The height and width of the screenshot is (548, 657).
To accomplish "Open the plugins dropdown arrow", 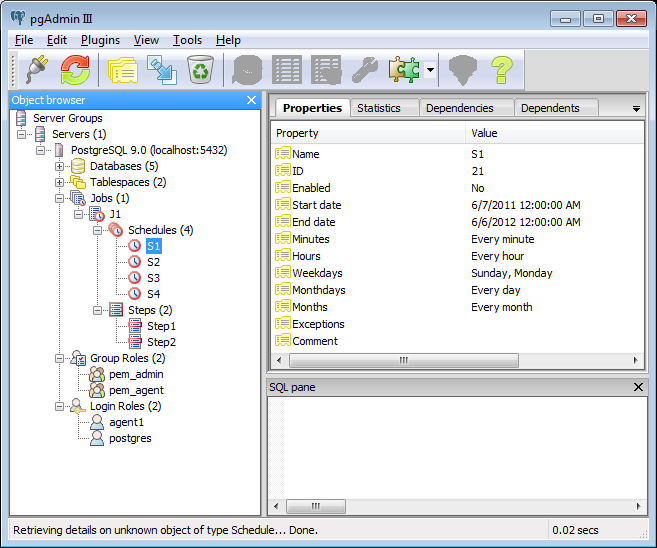I will 430,70.
